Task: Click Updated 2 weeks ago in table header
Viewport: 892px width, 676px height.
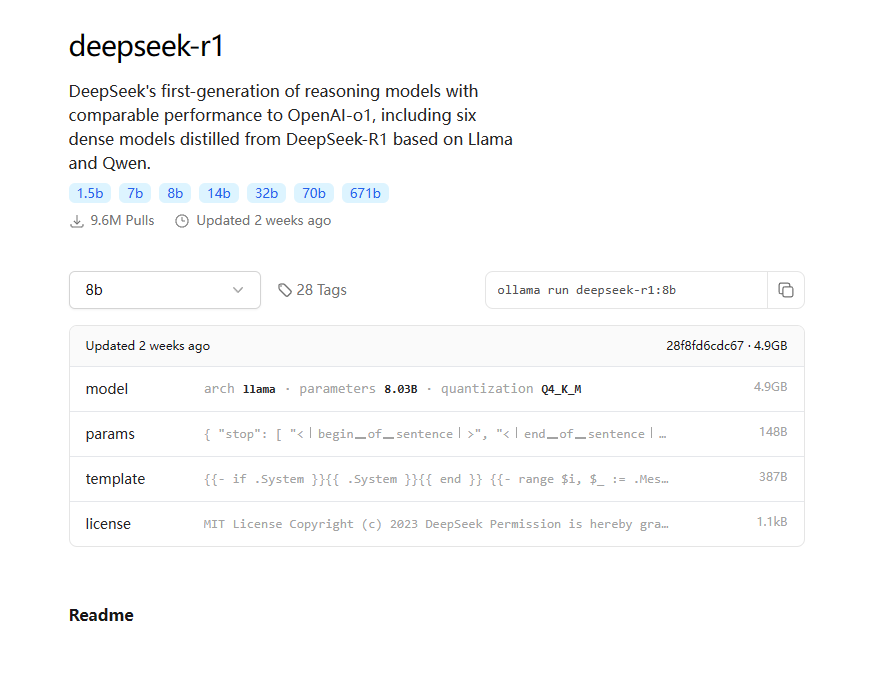Action: click(148, 346)
